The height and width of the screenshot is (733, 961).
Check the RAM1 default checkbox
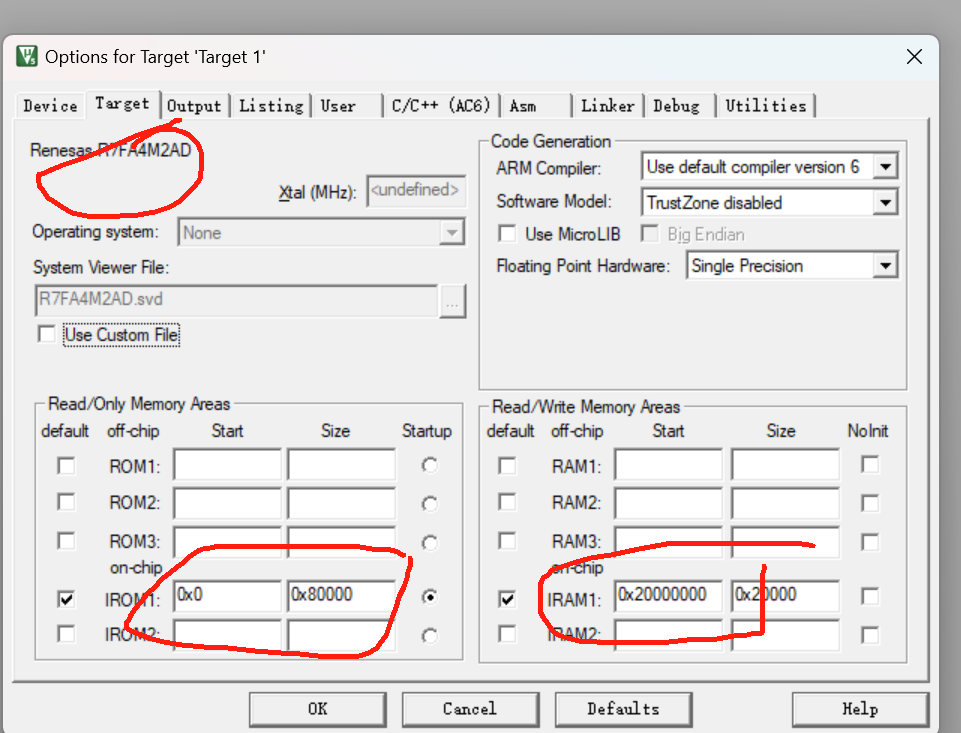click(507, 466)
